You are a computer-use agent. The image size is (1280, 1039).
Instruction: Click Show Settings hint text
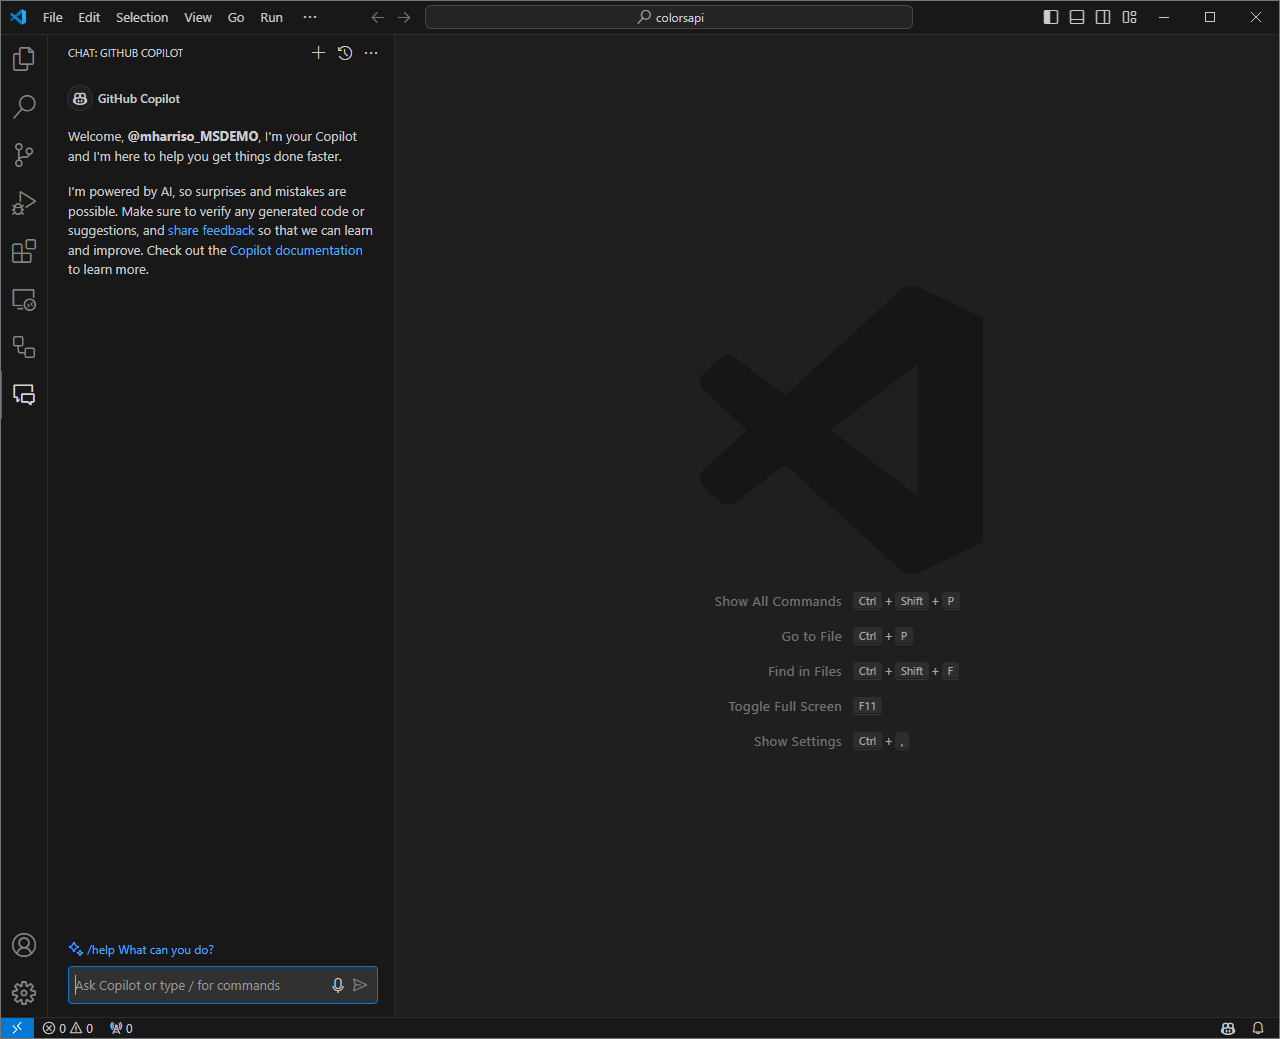[798, 741]
